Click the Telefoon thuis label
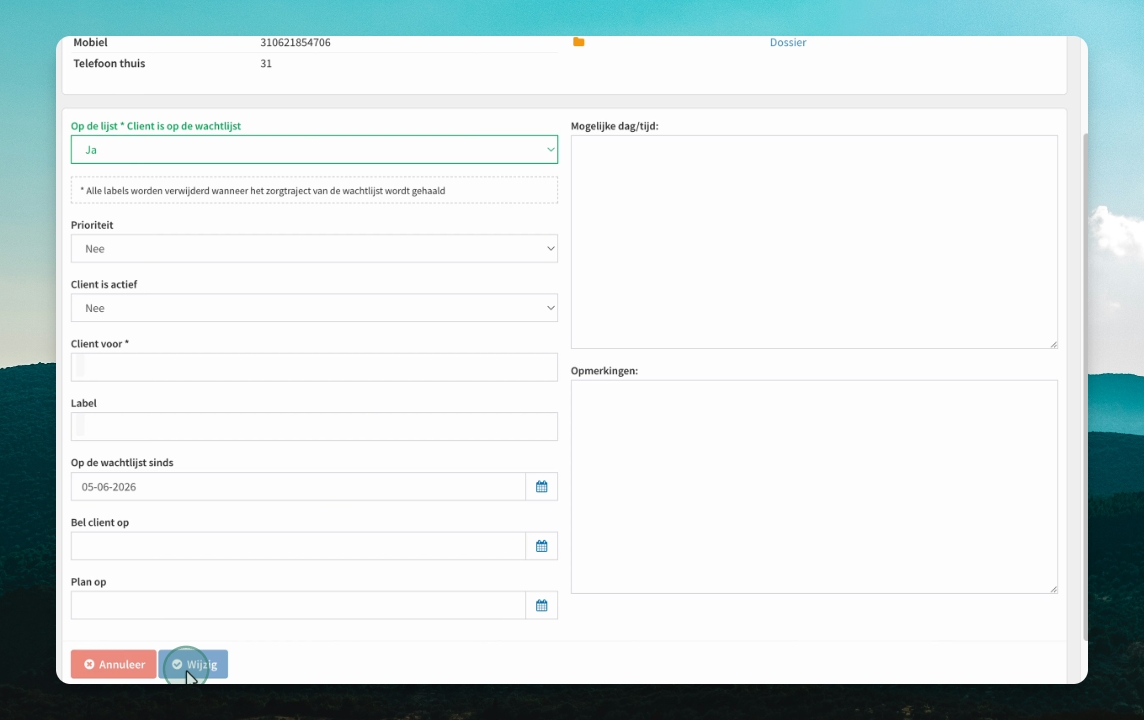Image resolution: width=1144 pixels, height=720 pixels. pyautogui.click(x=109, y=63)
